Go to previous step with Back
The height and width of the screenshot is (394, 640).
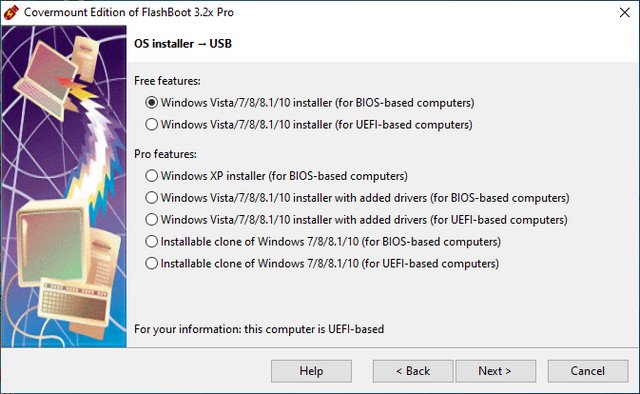[x=413, y=371]
